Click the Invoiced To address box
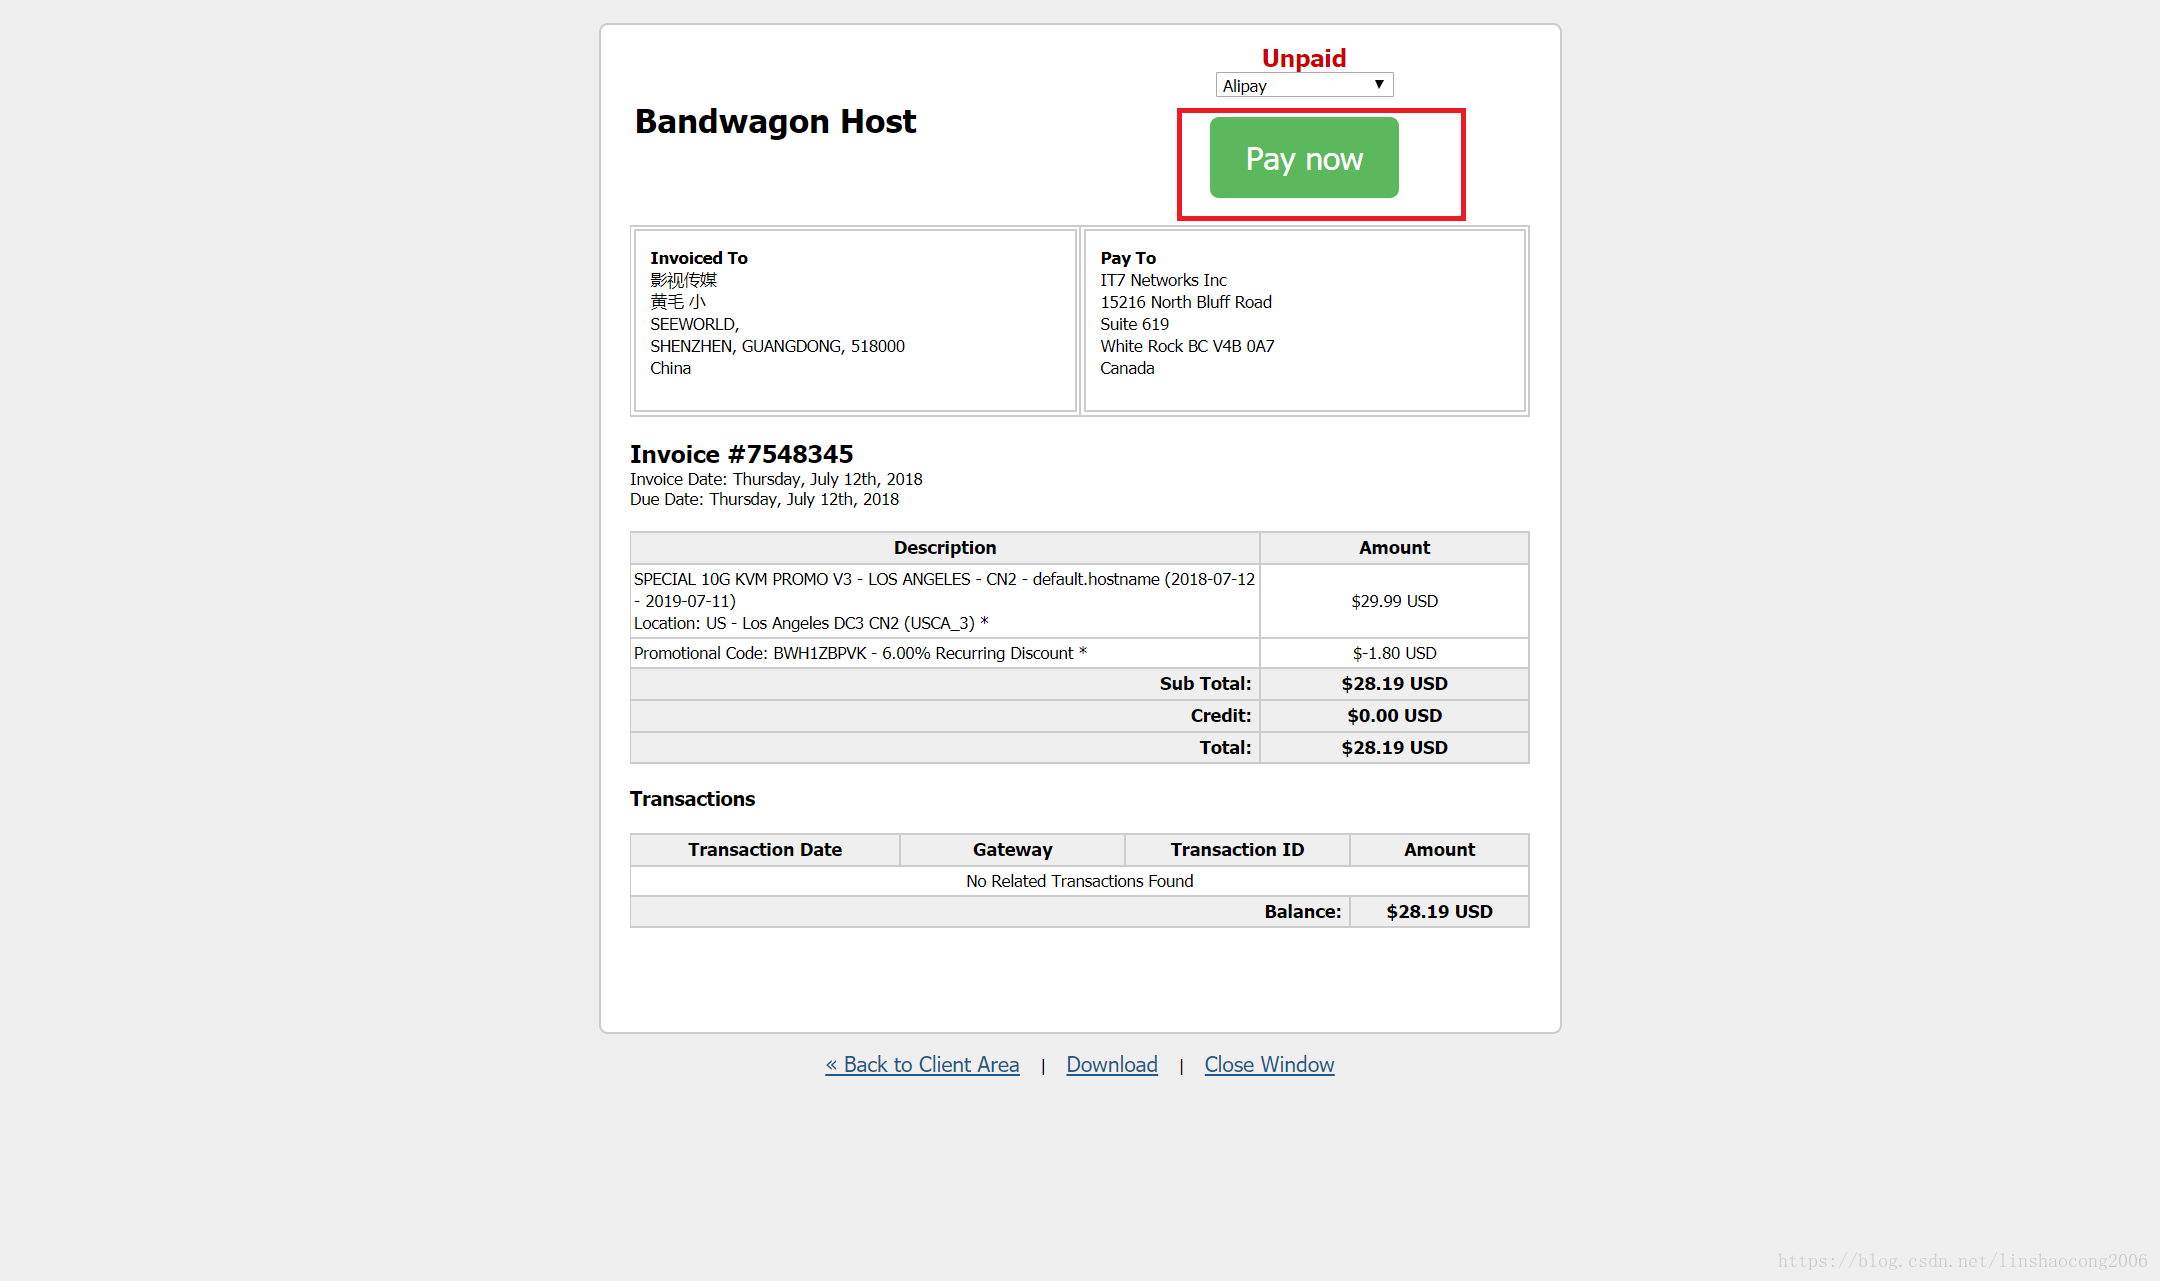 tap(855, 320)
